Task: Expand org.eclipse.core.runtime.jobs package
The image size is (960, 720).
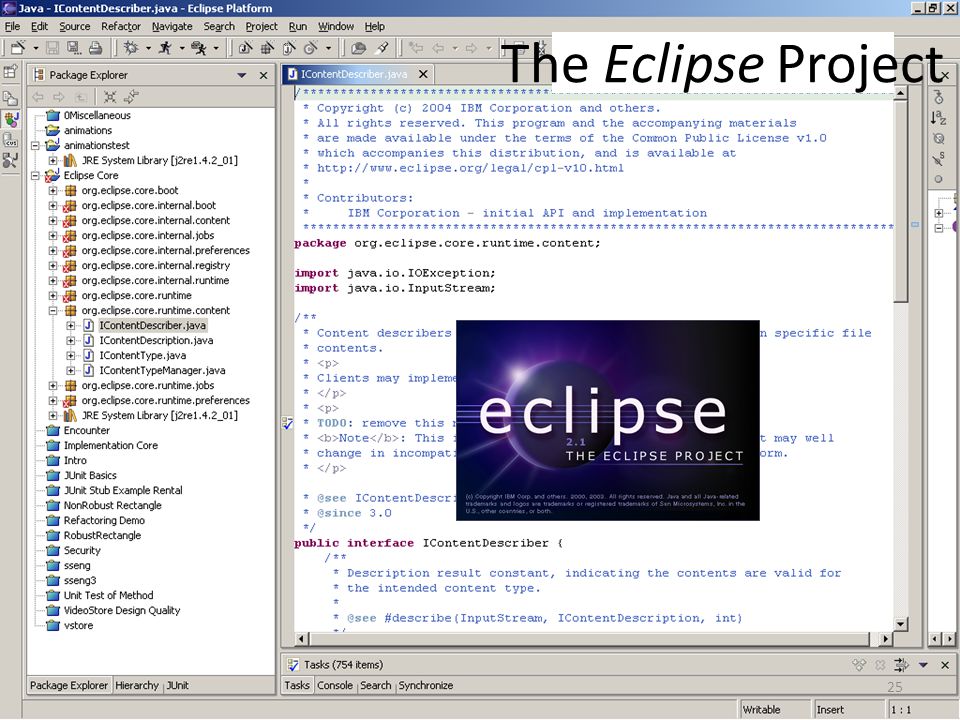Action: (x=53, y=386)
